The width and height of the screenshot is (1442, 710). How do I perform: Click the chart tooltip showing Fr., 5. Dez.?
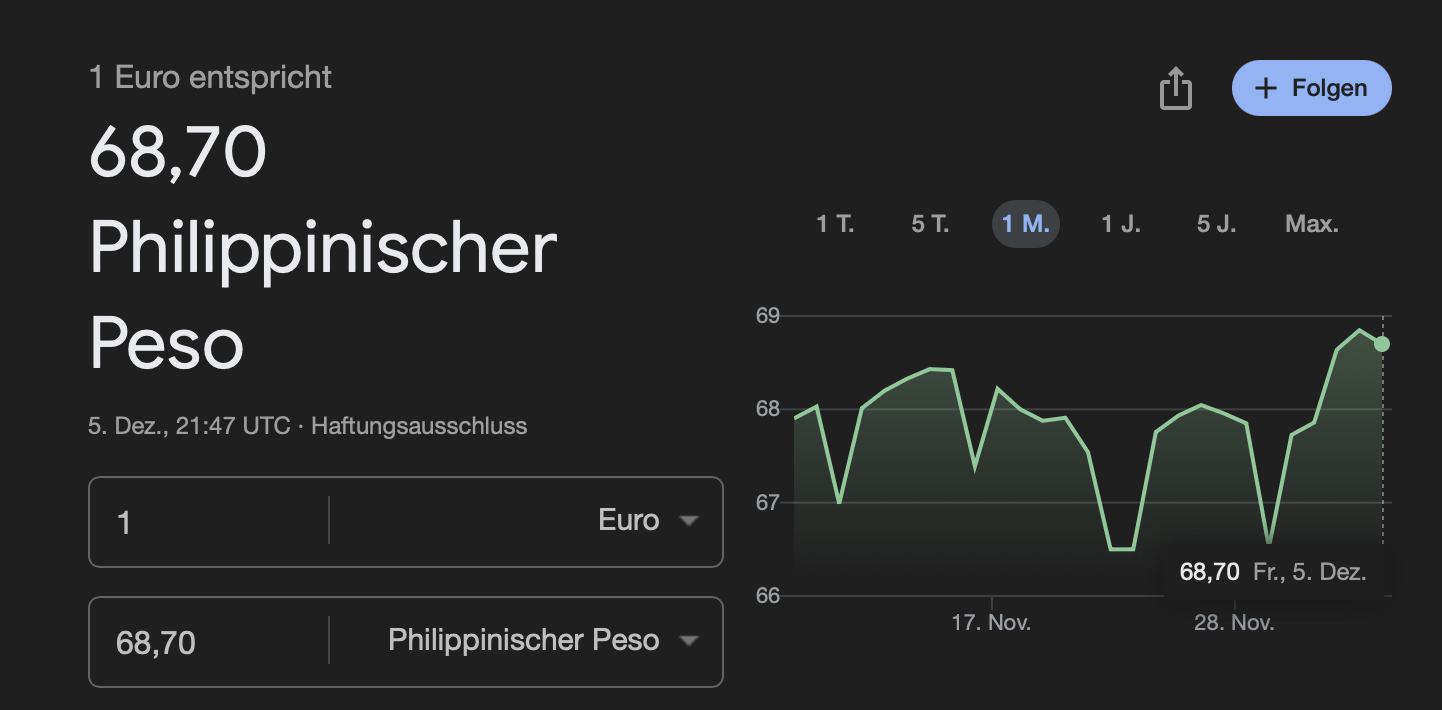1273,572
